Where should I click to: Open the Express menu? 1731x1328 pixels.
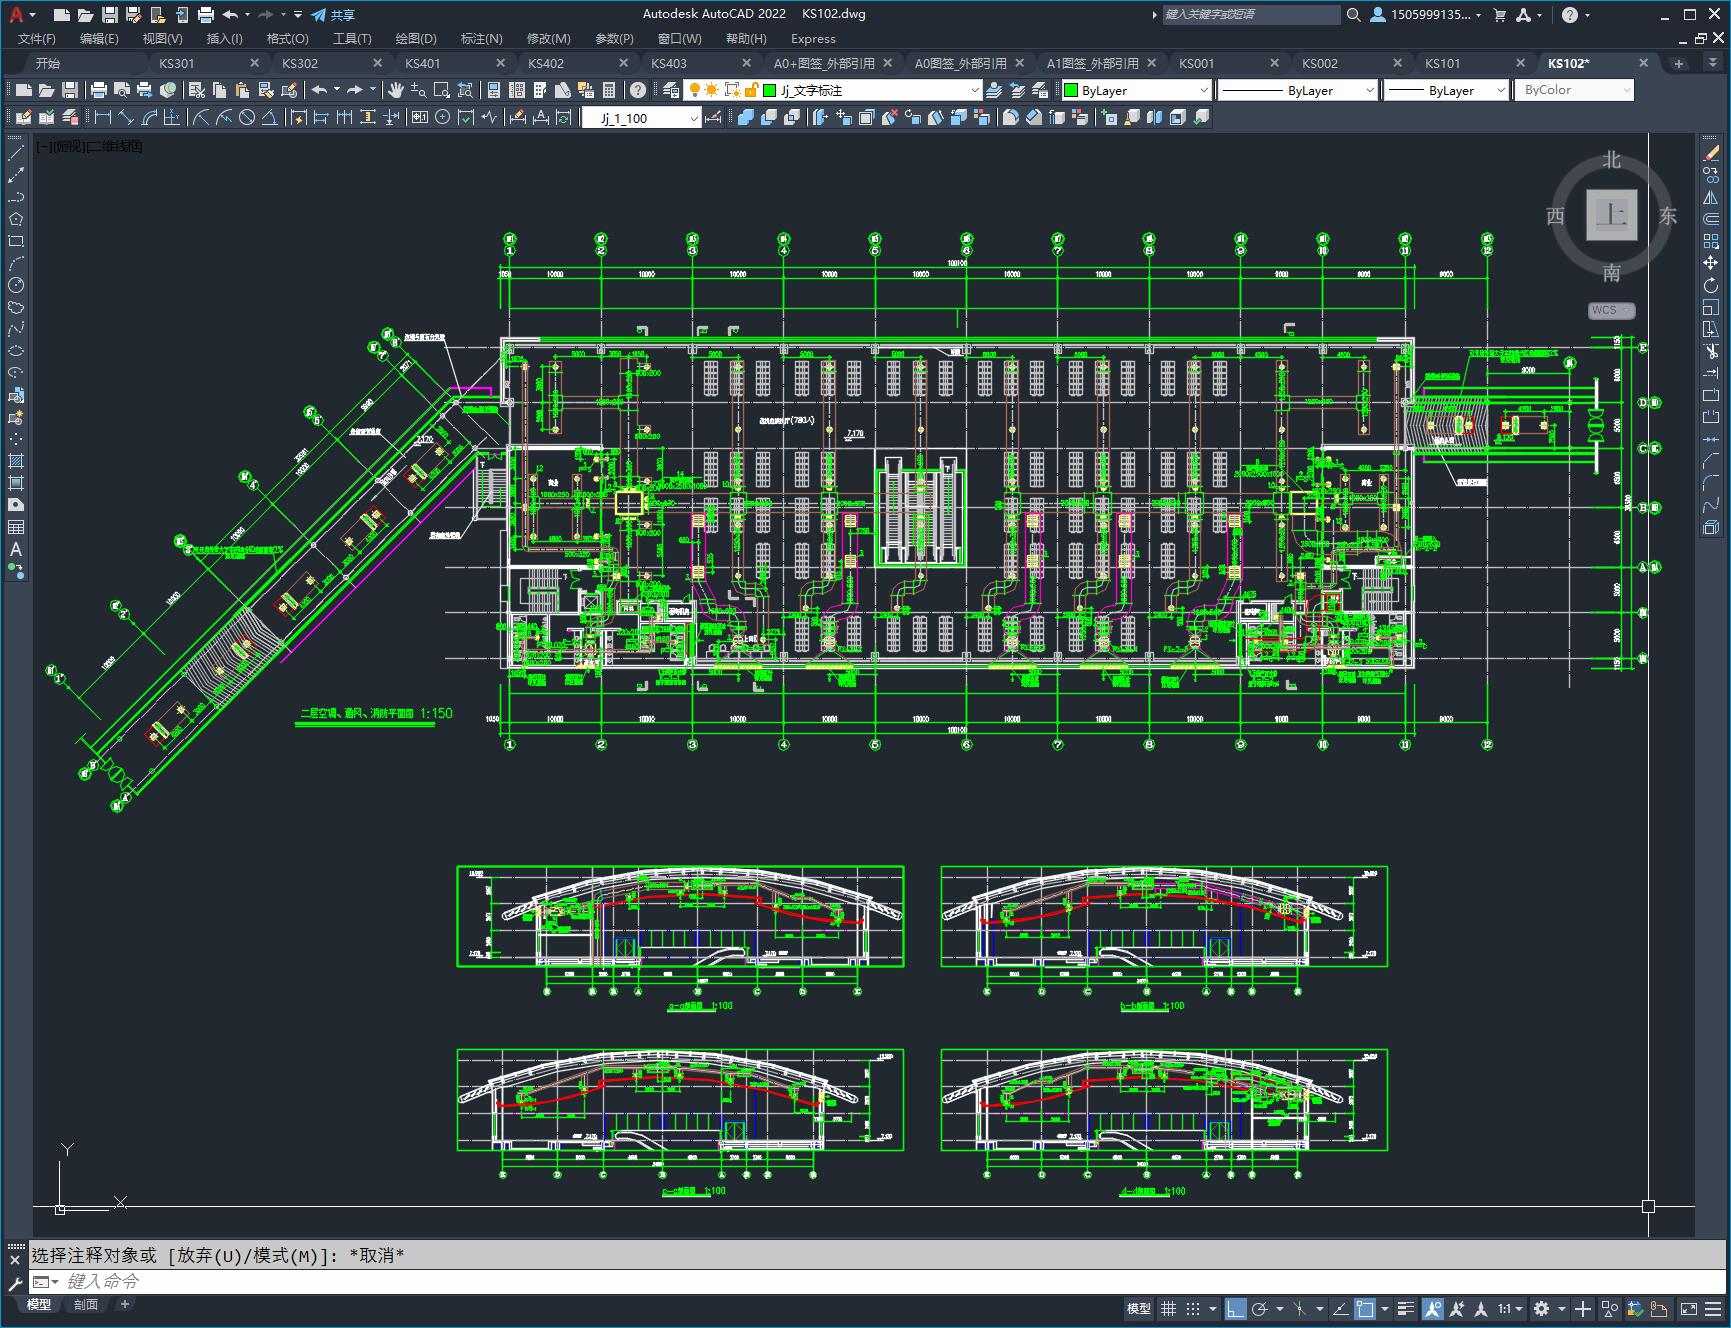(x=813, y=38)
